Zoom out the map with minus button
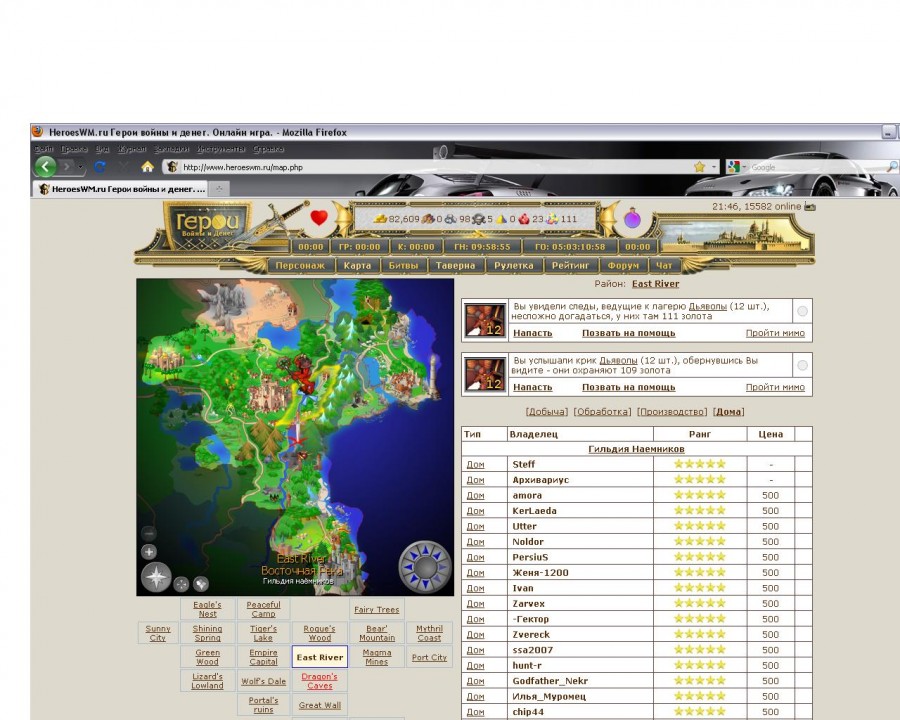 (x=149, y=533)
